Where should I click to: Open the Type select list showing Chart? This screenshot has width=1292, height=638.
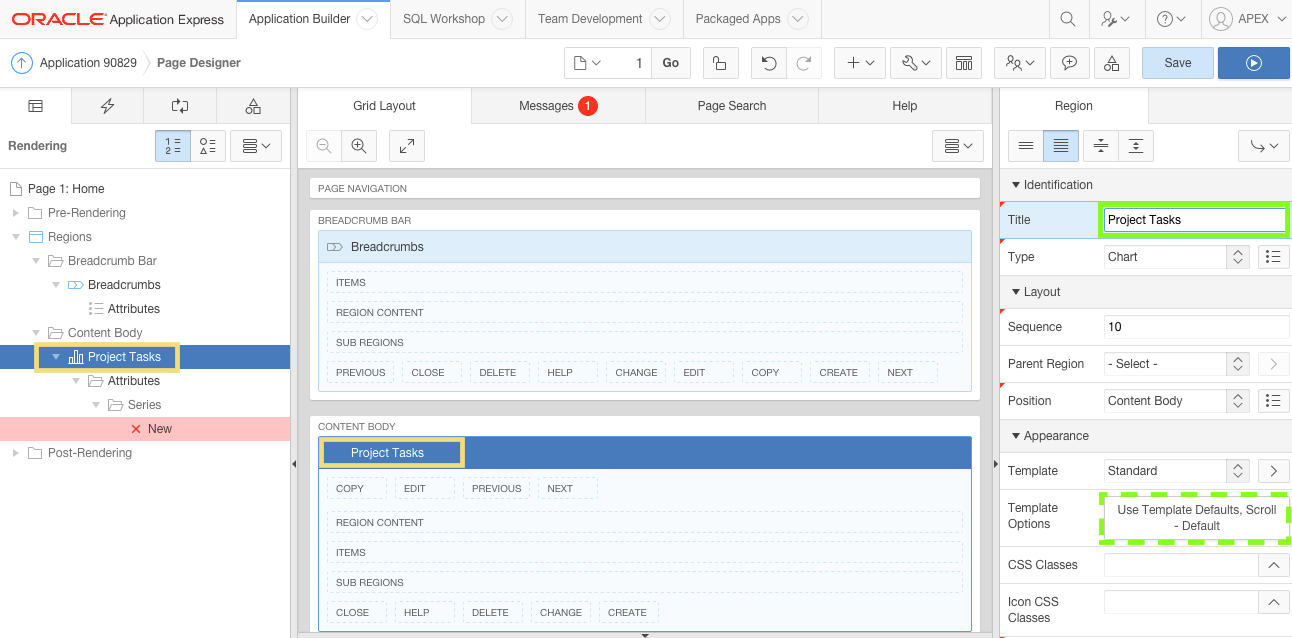point(1176,257)
